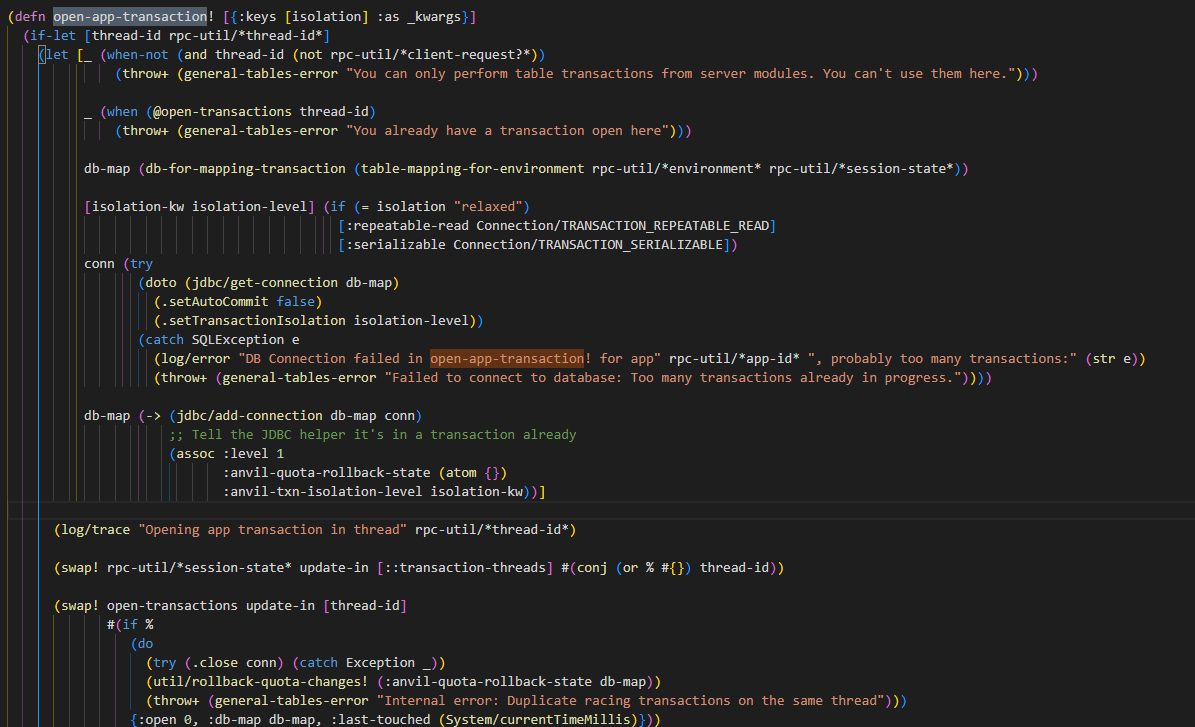1195x727 pixels.
Task: Click System/currentTimeMillis in the last line
Action: [537, 719]
